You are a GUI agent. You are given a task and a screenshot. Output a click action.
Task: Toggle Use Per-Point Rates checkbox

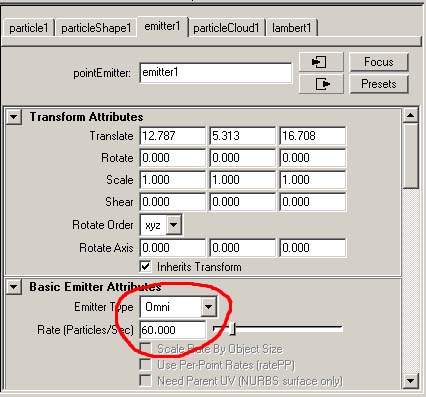click(146, 364)
